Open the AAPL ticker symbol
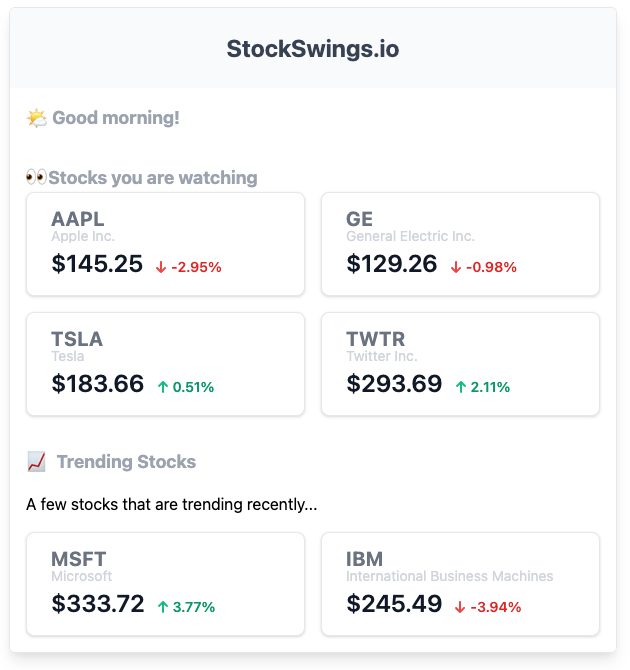The image size is (630, 670). 78,219
